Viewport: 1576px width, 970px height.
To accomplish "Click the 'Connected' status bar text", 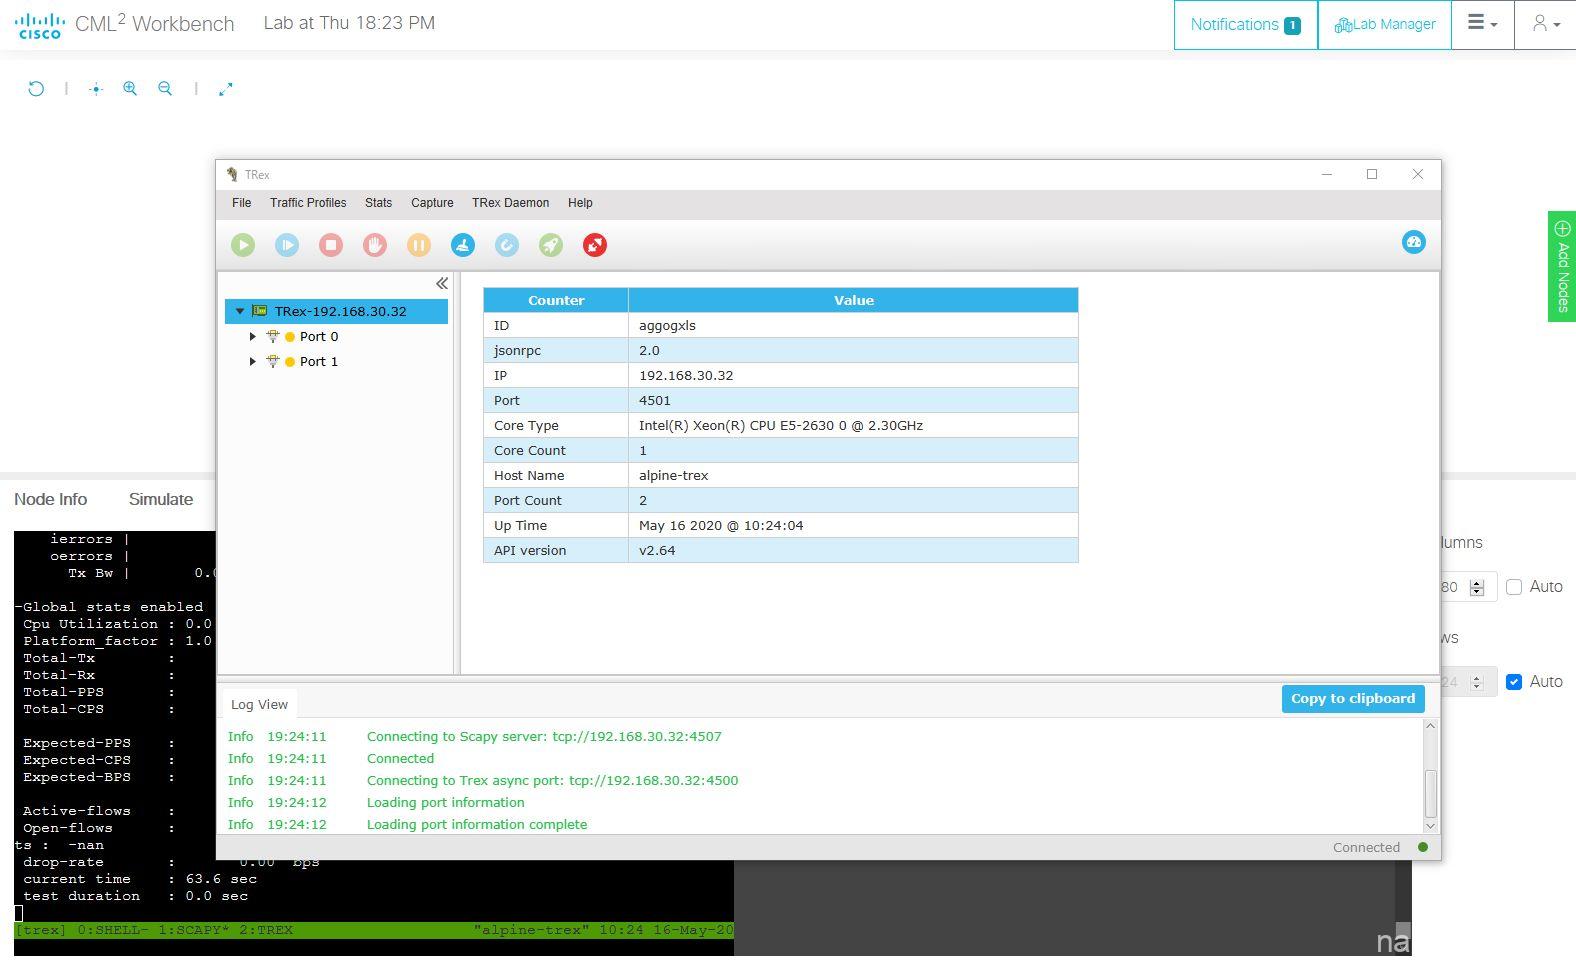I will 1366,847.
